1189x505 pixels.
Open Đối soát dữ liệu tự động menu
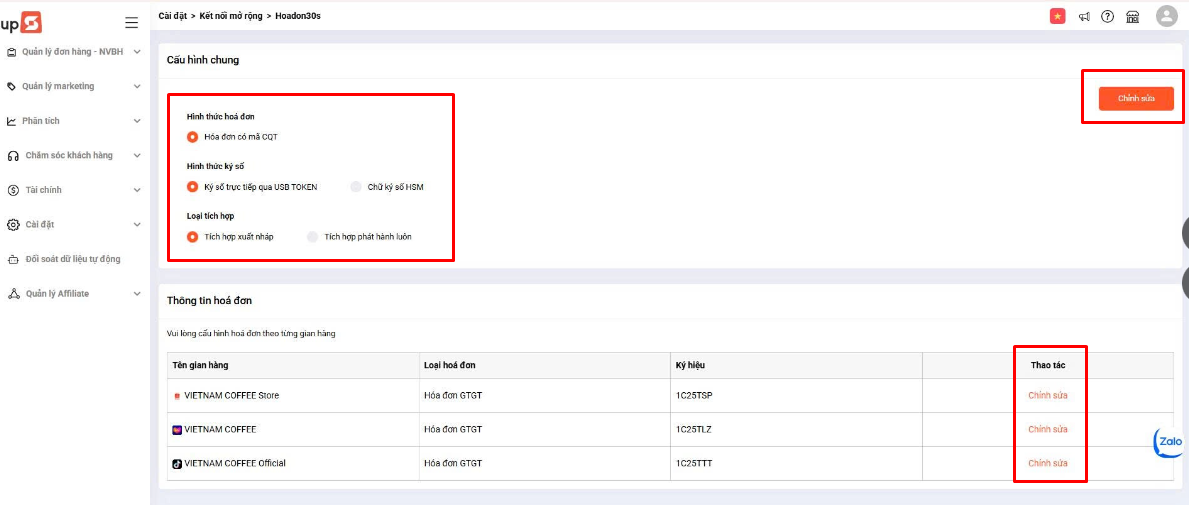pos(72,259)
